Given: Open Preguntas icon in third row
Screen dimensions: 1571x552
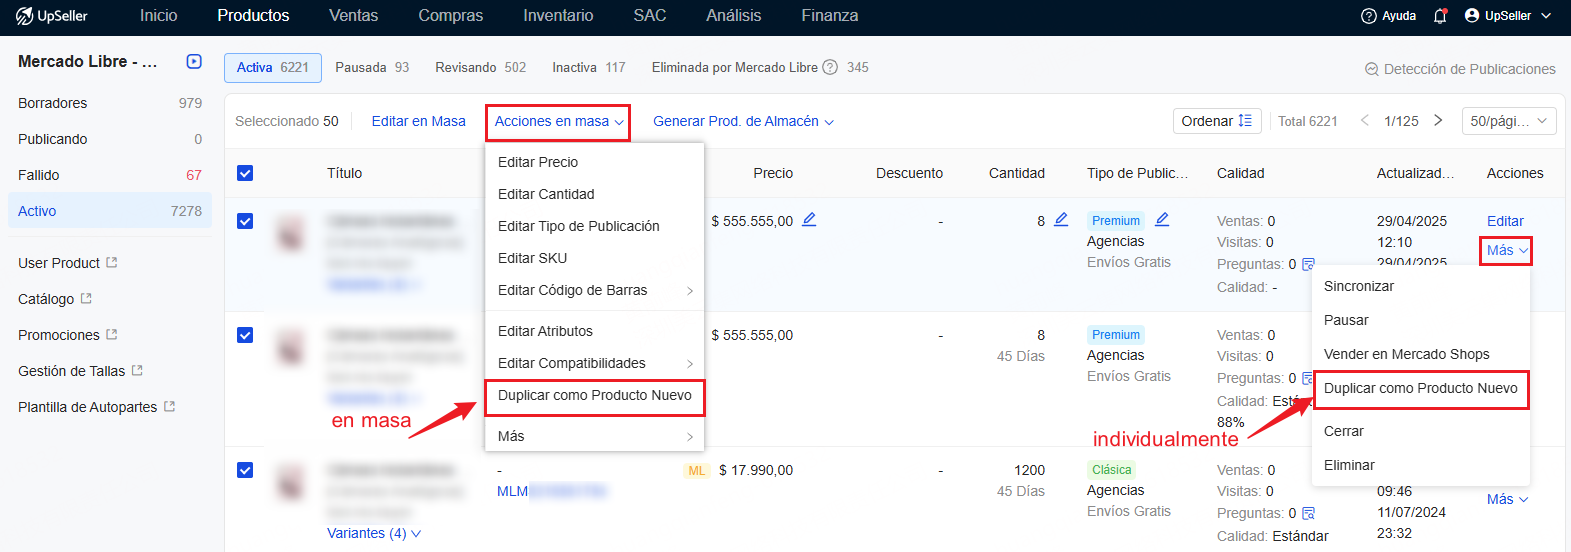Looking at the screenshot, I should click(x=1308, y=513).
